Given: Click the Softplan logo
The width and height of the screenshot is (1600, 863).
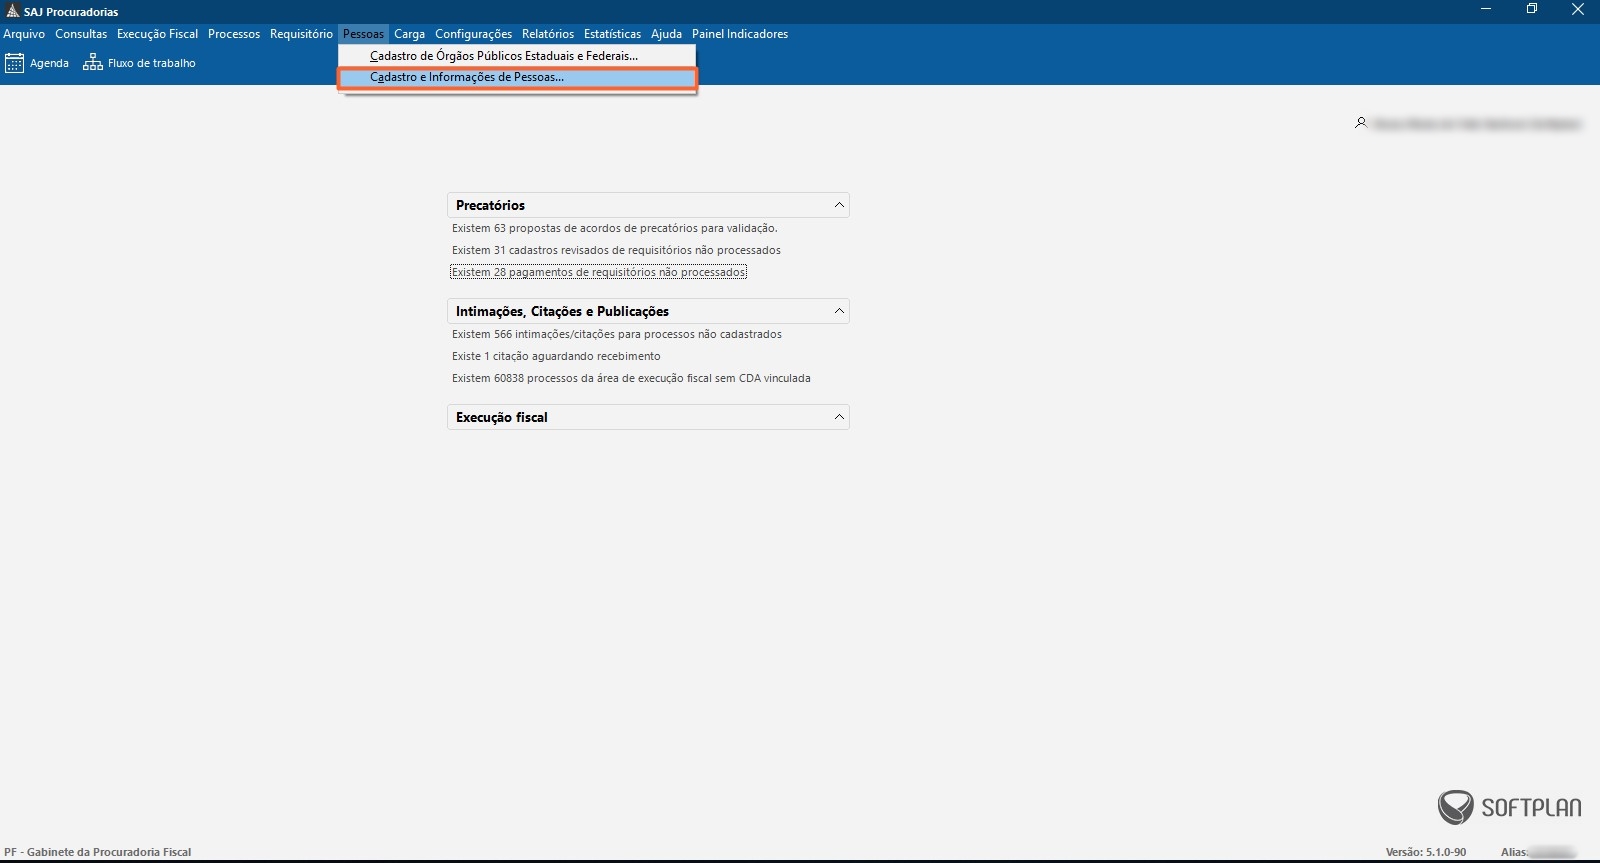Looking at the screenshot, I should [x=1510, y=807].
